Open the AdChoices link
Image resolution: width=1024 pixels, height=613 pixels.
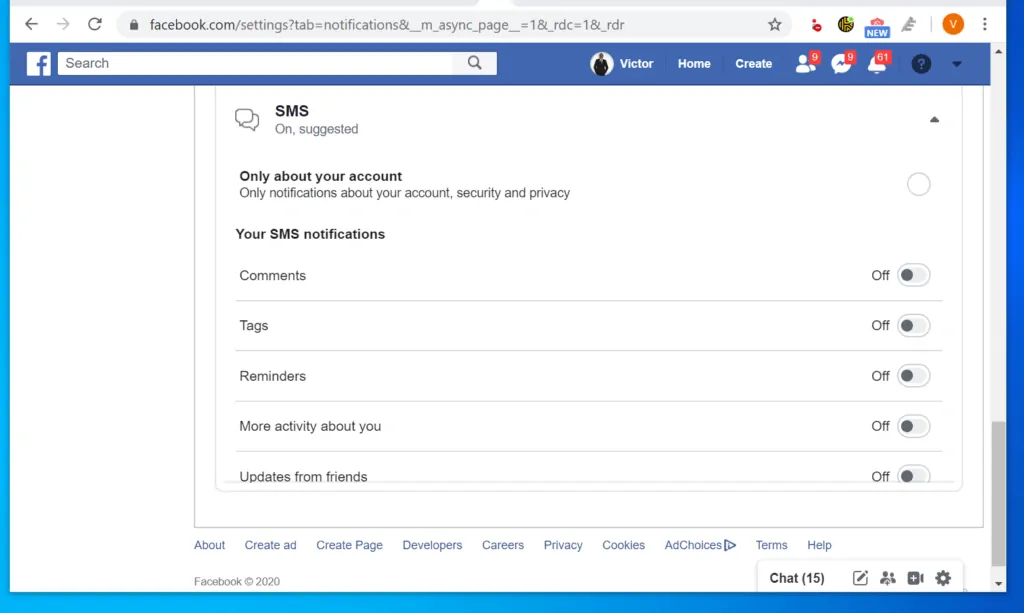(x=693, y=545)
